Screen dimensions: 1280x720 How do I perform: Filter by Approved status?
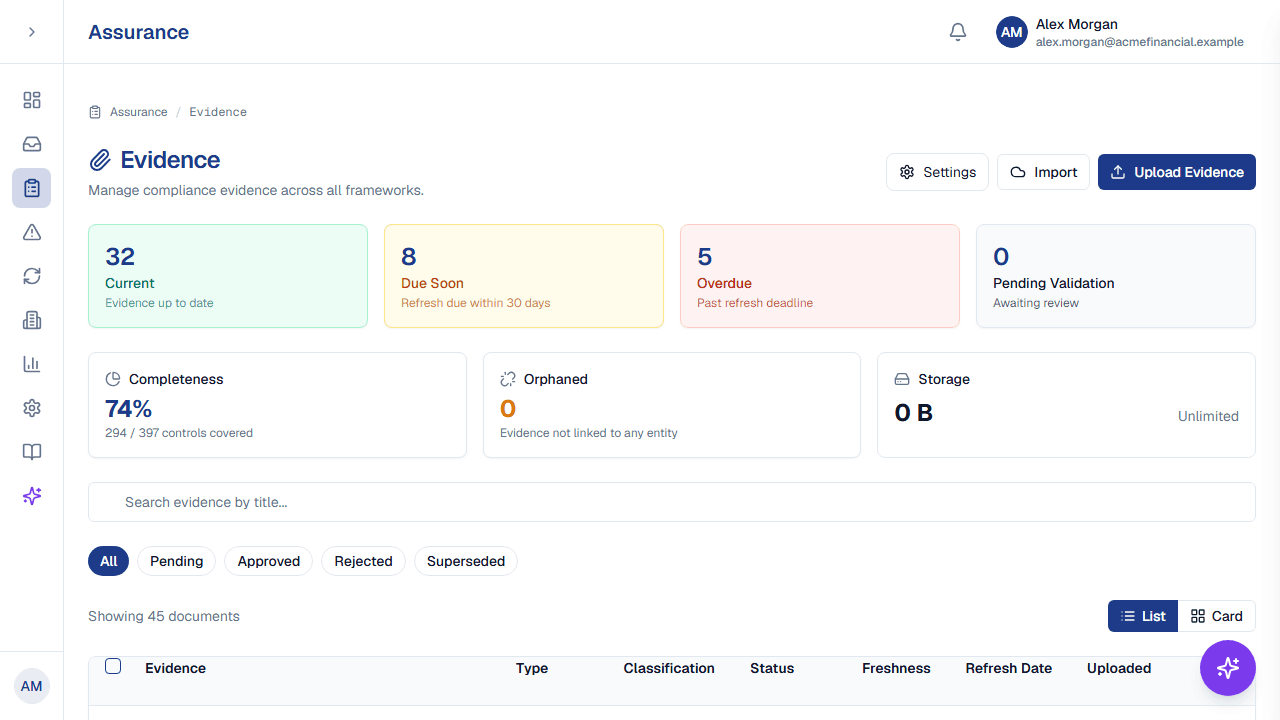(269, 561)
